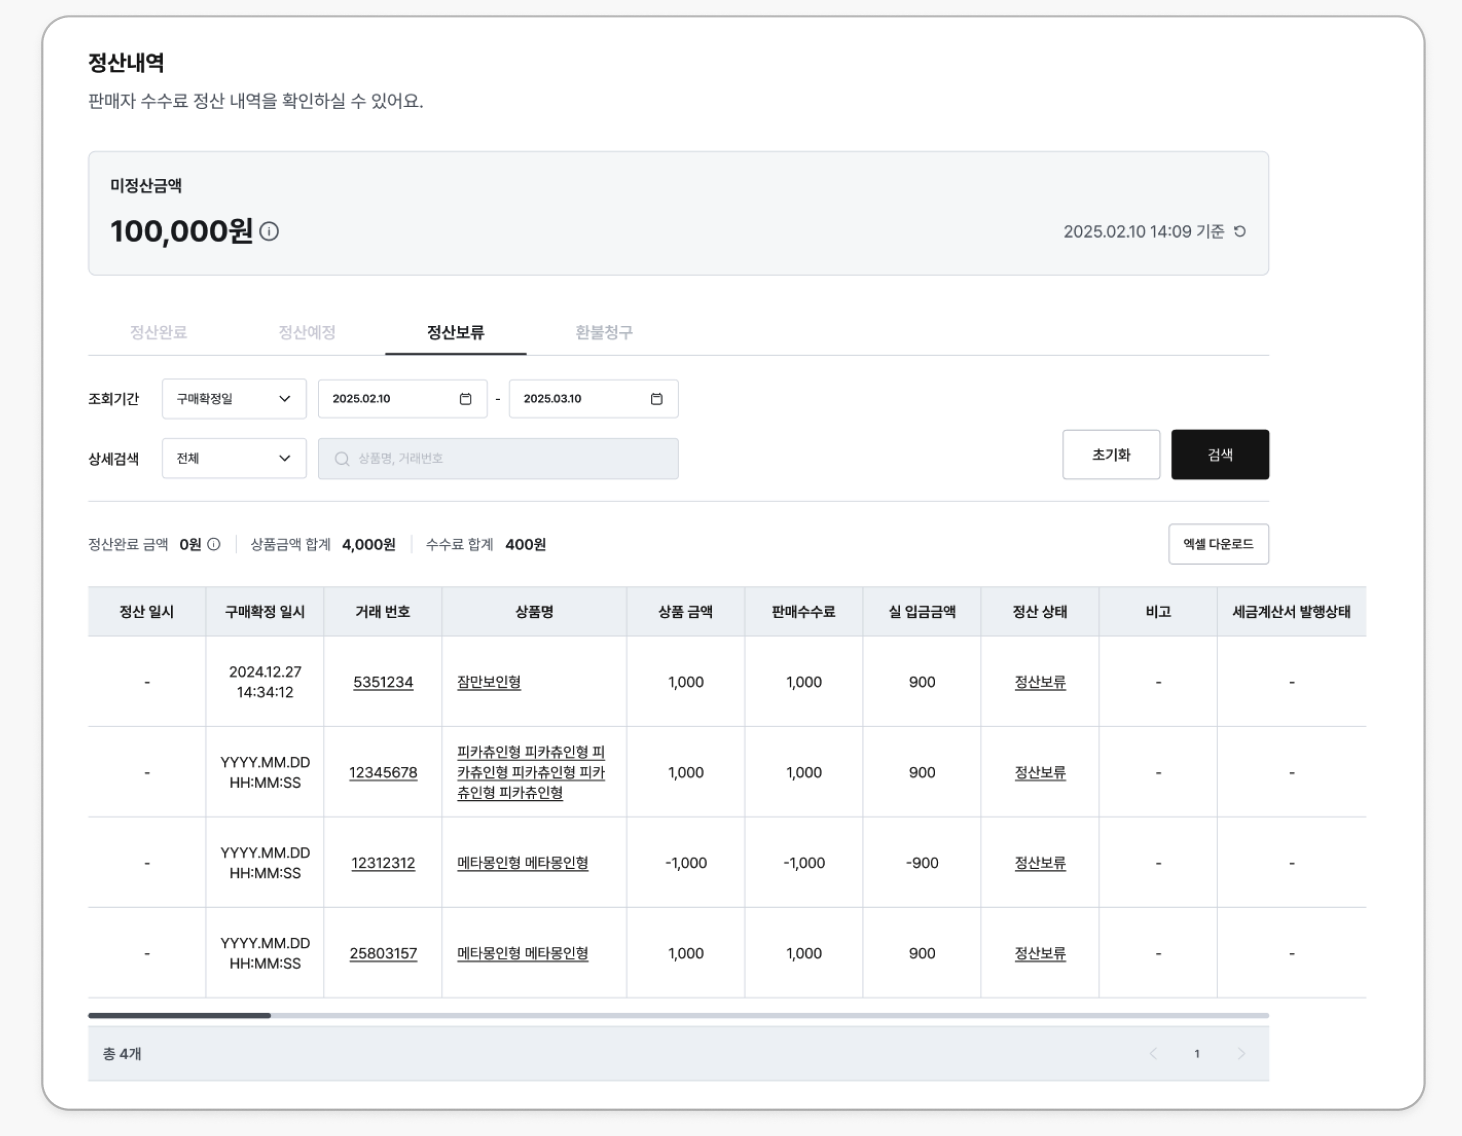Click the 거래 번호 column header
This screenshot has width=1462, height=1136.
tap(383, 612)
